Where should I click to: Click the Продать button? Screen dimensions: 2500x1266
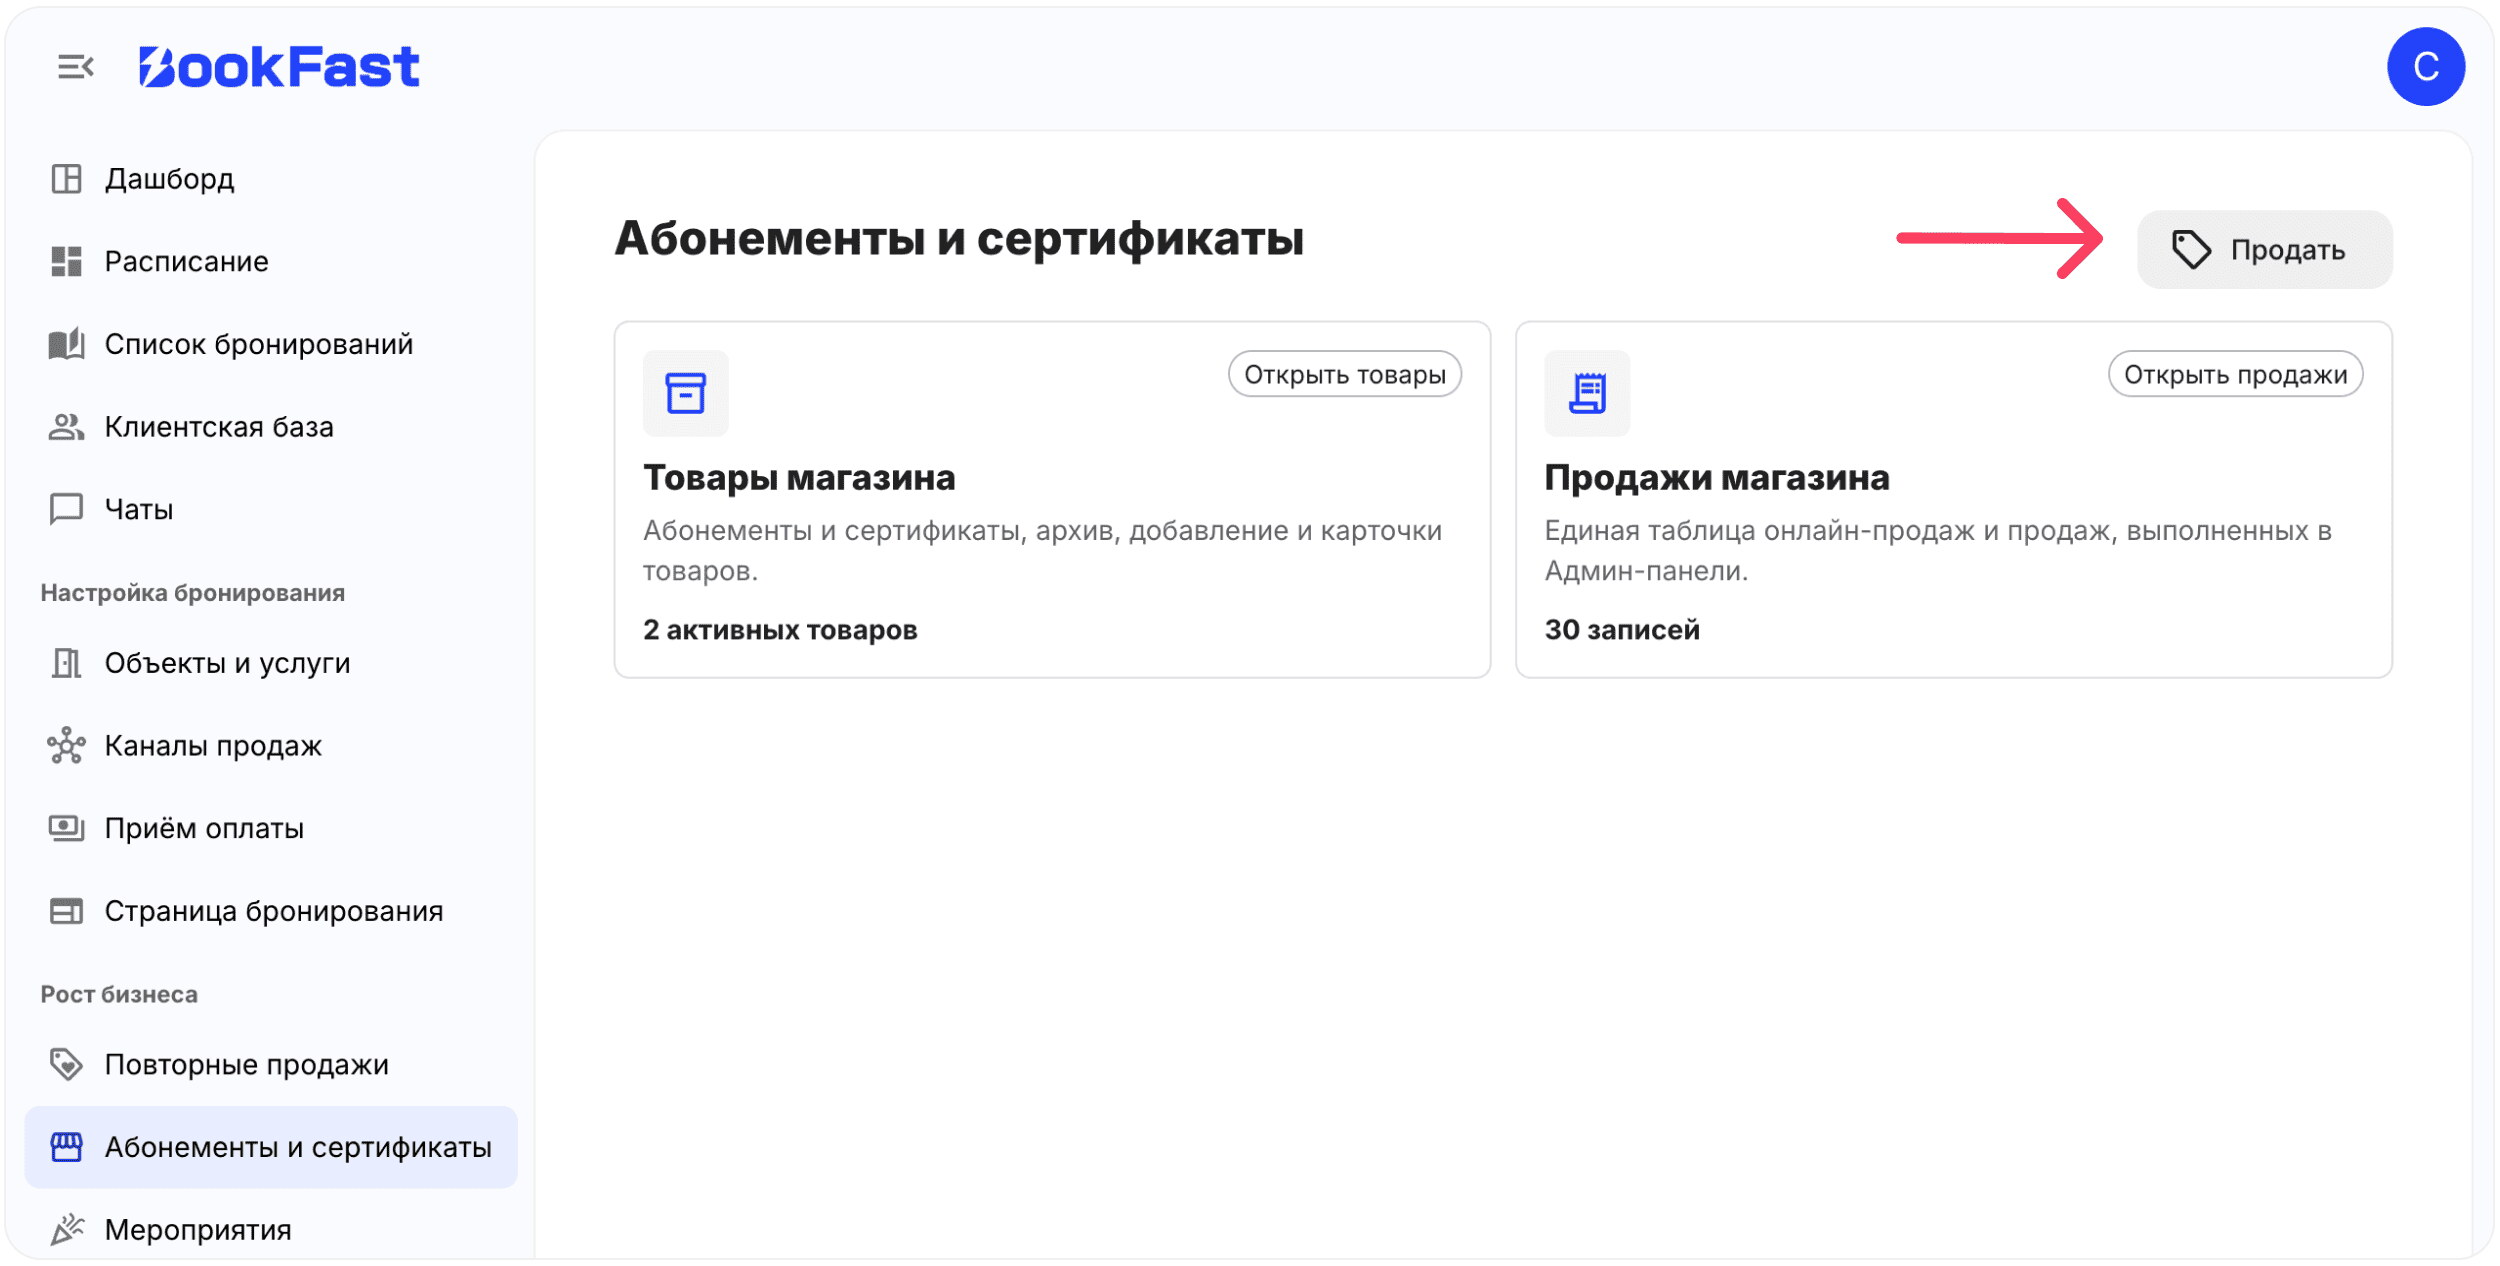coord(2264,249)
